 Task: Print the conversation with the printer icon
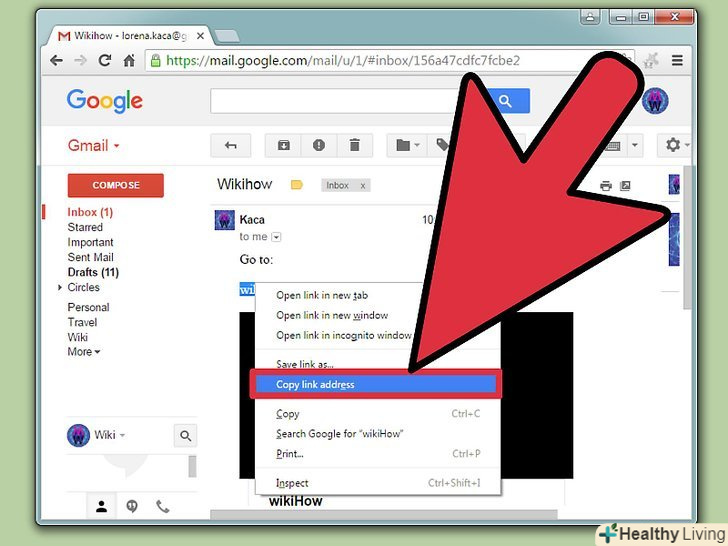(x=606, y=186)
